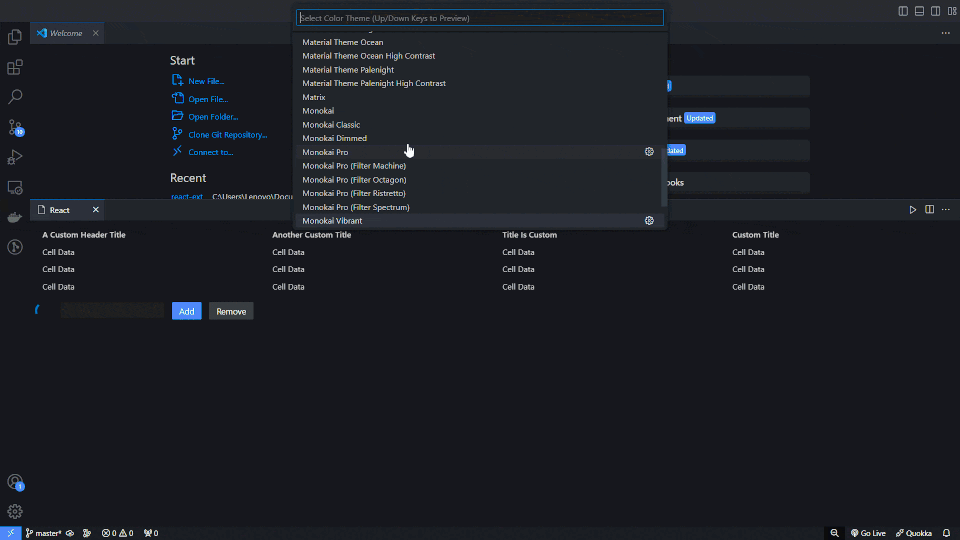This screenshot has width=960, height=540.
Task: Click the Clone Git Repository link
Action: [227, 135]
